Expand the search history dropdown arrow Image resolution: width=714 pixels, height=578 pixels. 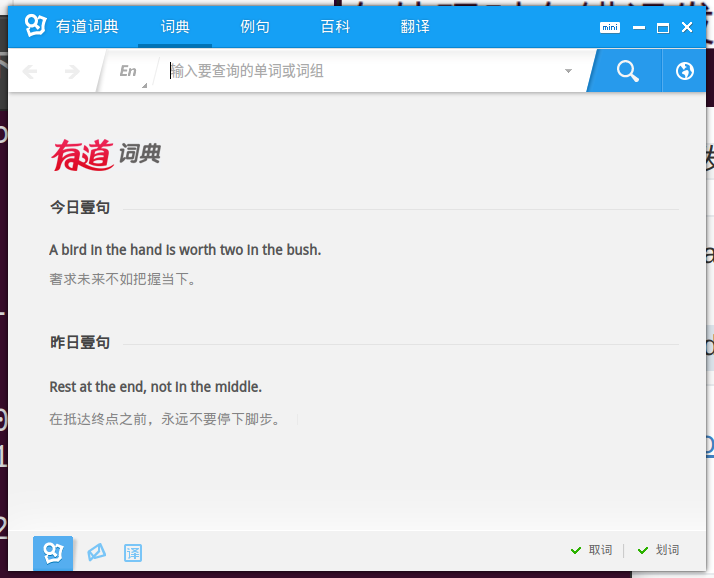(568, 71)
